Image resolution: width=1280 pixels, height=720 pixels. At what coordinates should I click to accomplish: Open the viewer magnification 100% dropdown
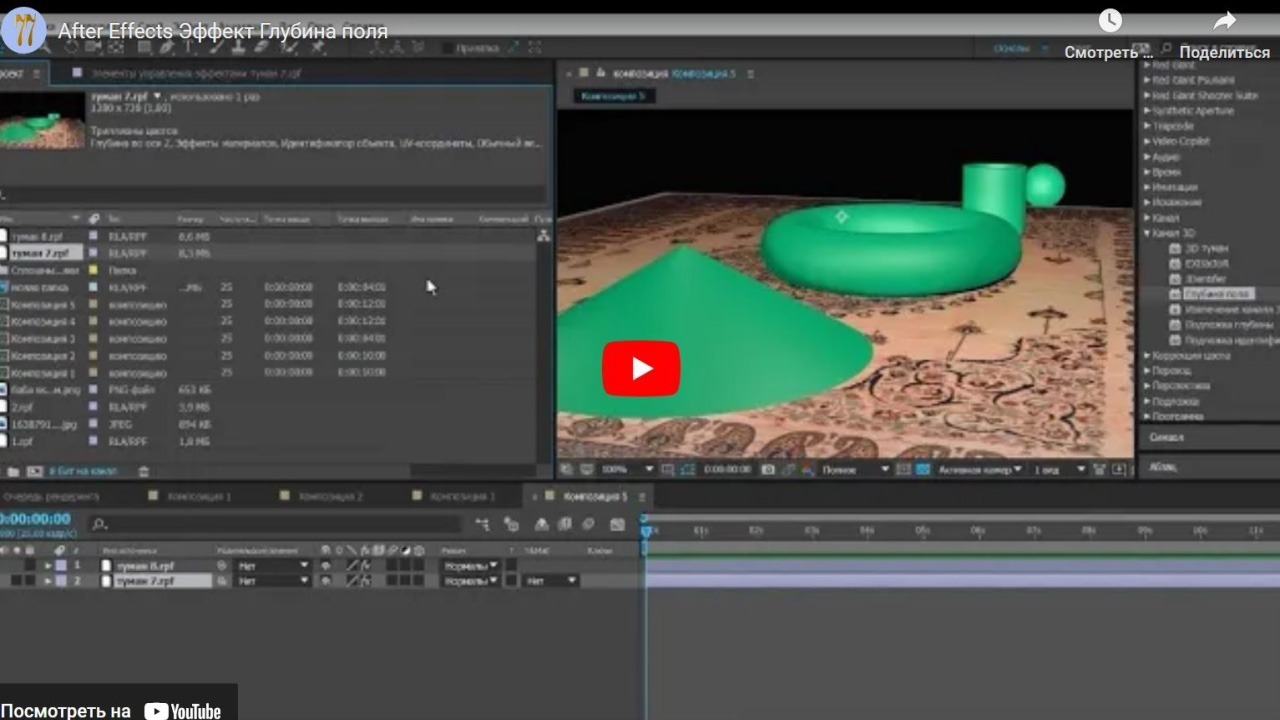tap(626, 469)
